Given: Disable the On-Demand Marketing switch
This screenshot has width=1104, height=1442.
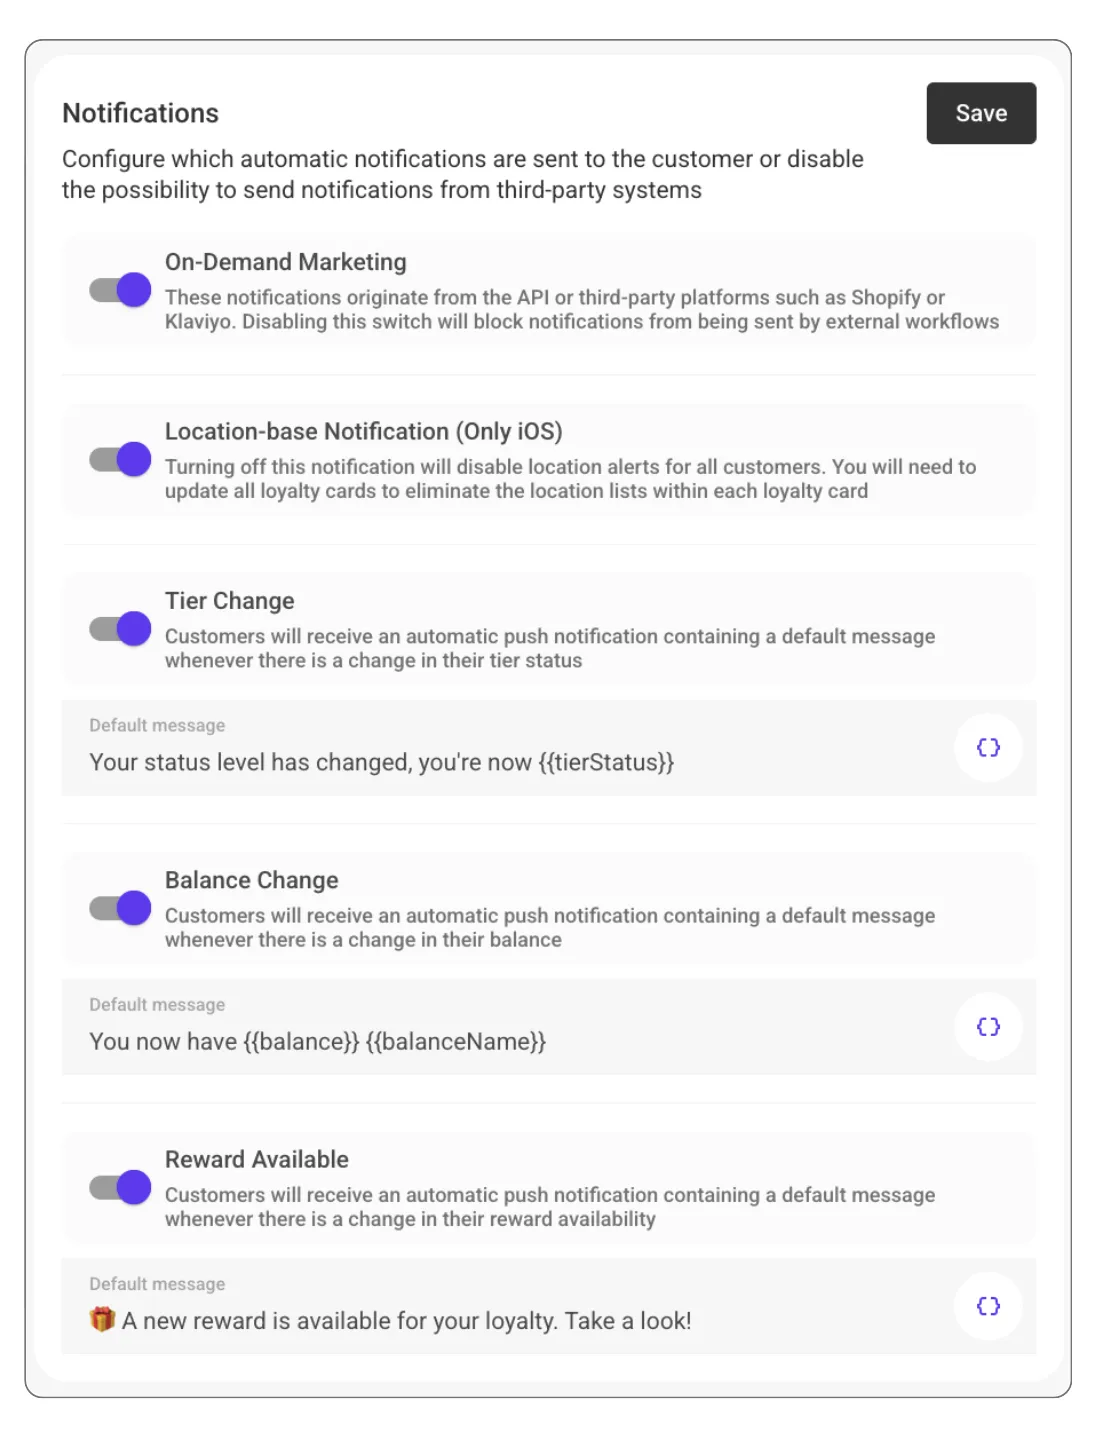Looking at the screenshot, I should coord(120,290).
